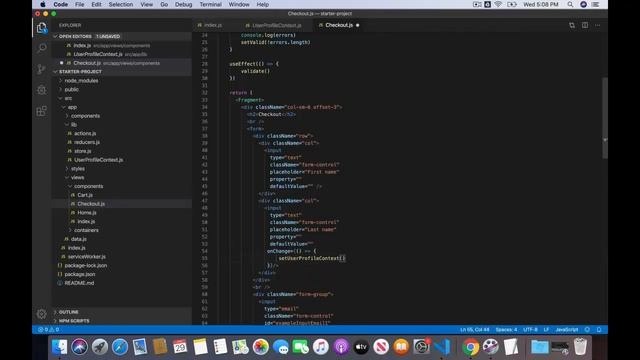Click the notifications bell in status bar
640x360 pixels.
599,329
